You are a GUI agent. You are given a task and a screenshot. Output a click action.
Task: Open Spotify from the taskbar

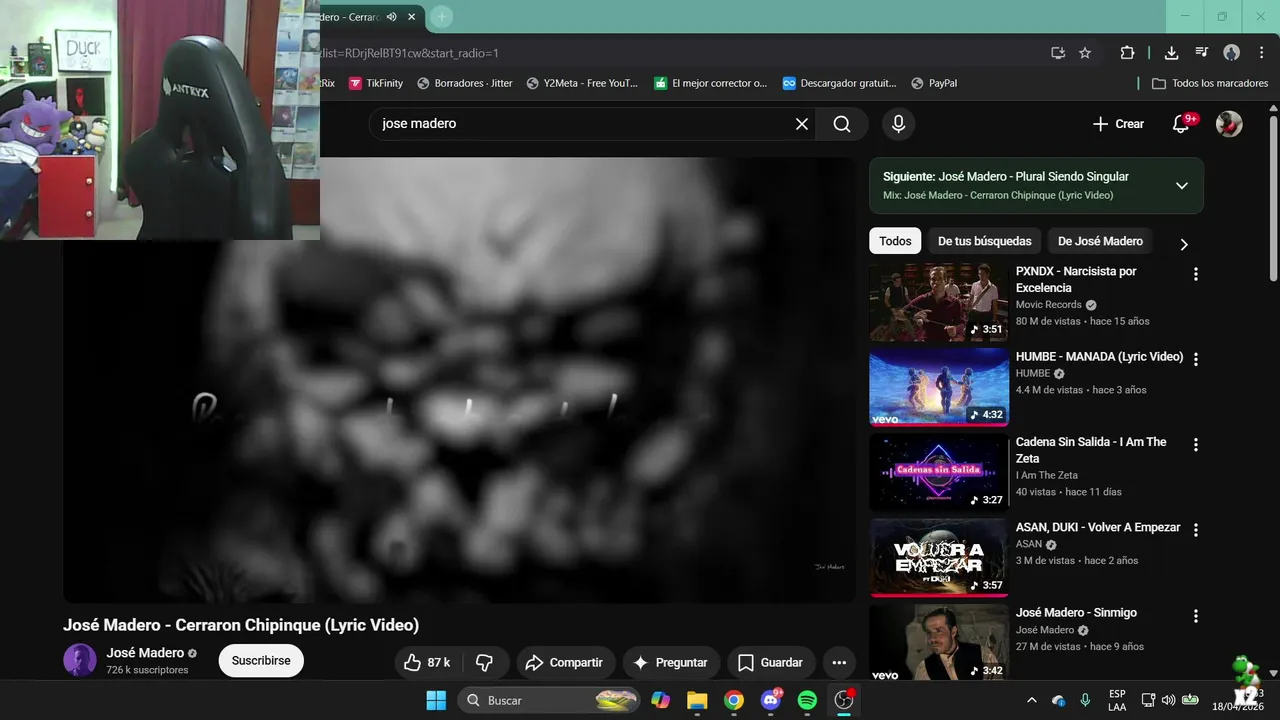(x=807, y=700)
